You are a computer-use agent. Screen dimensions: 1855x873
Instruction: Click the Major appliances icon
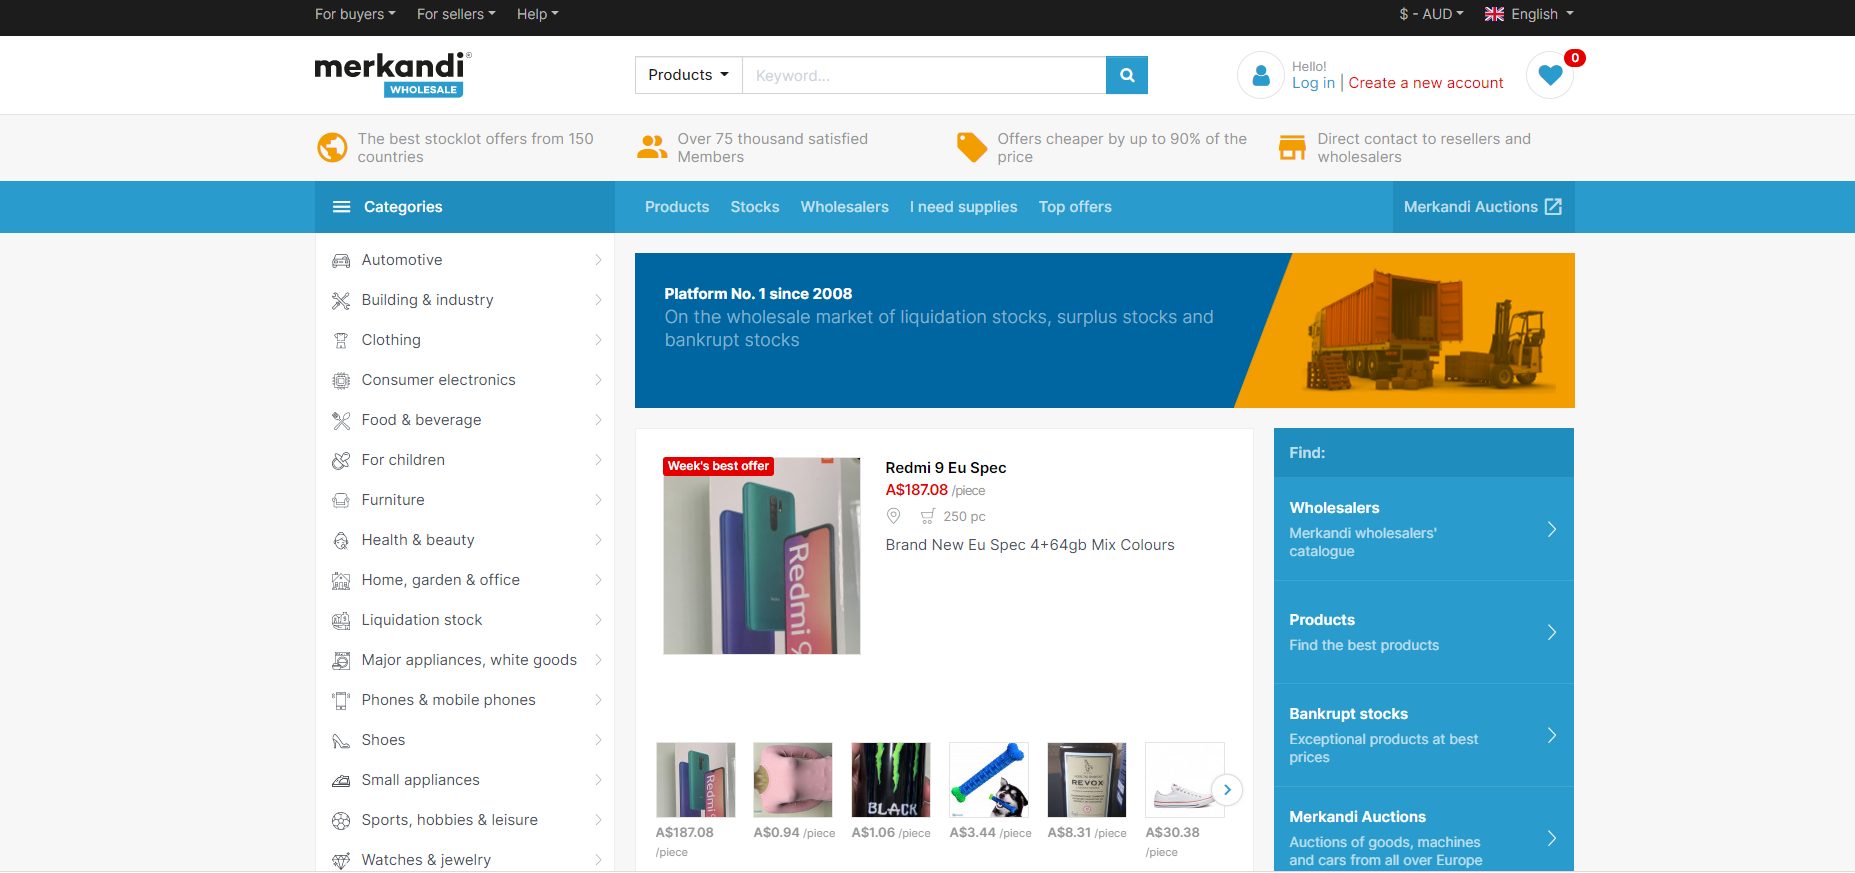pos(341,660)
